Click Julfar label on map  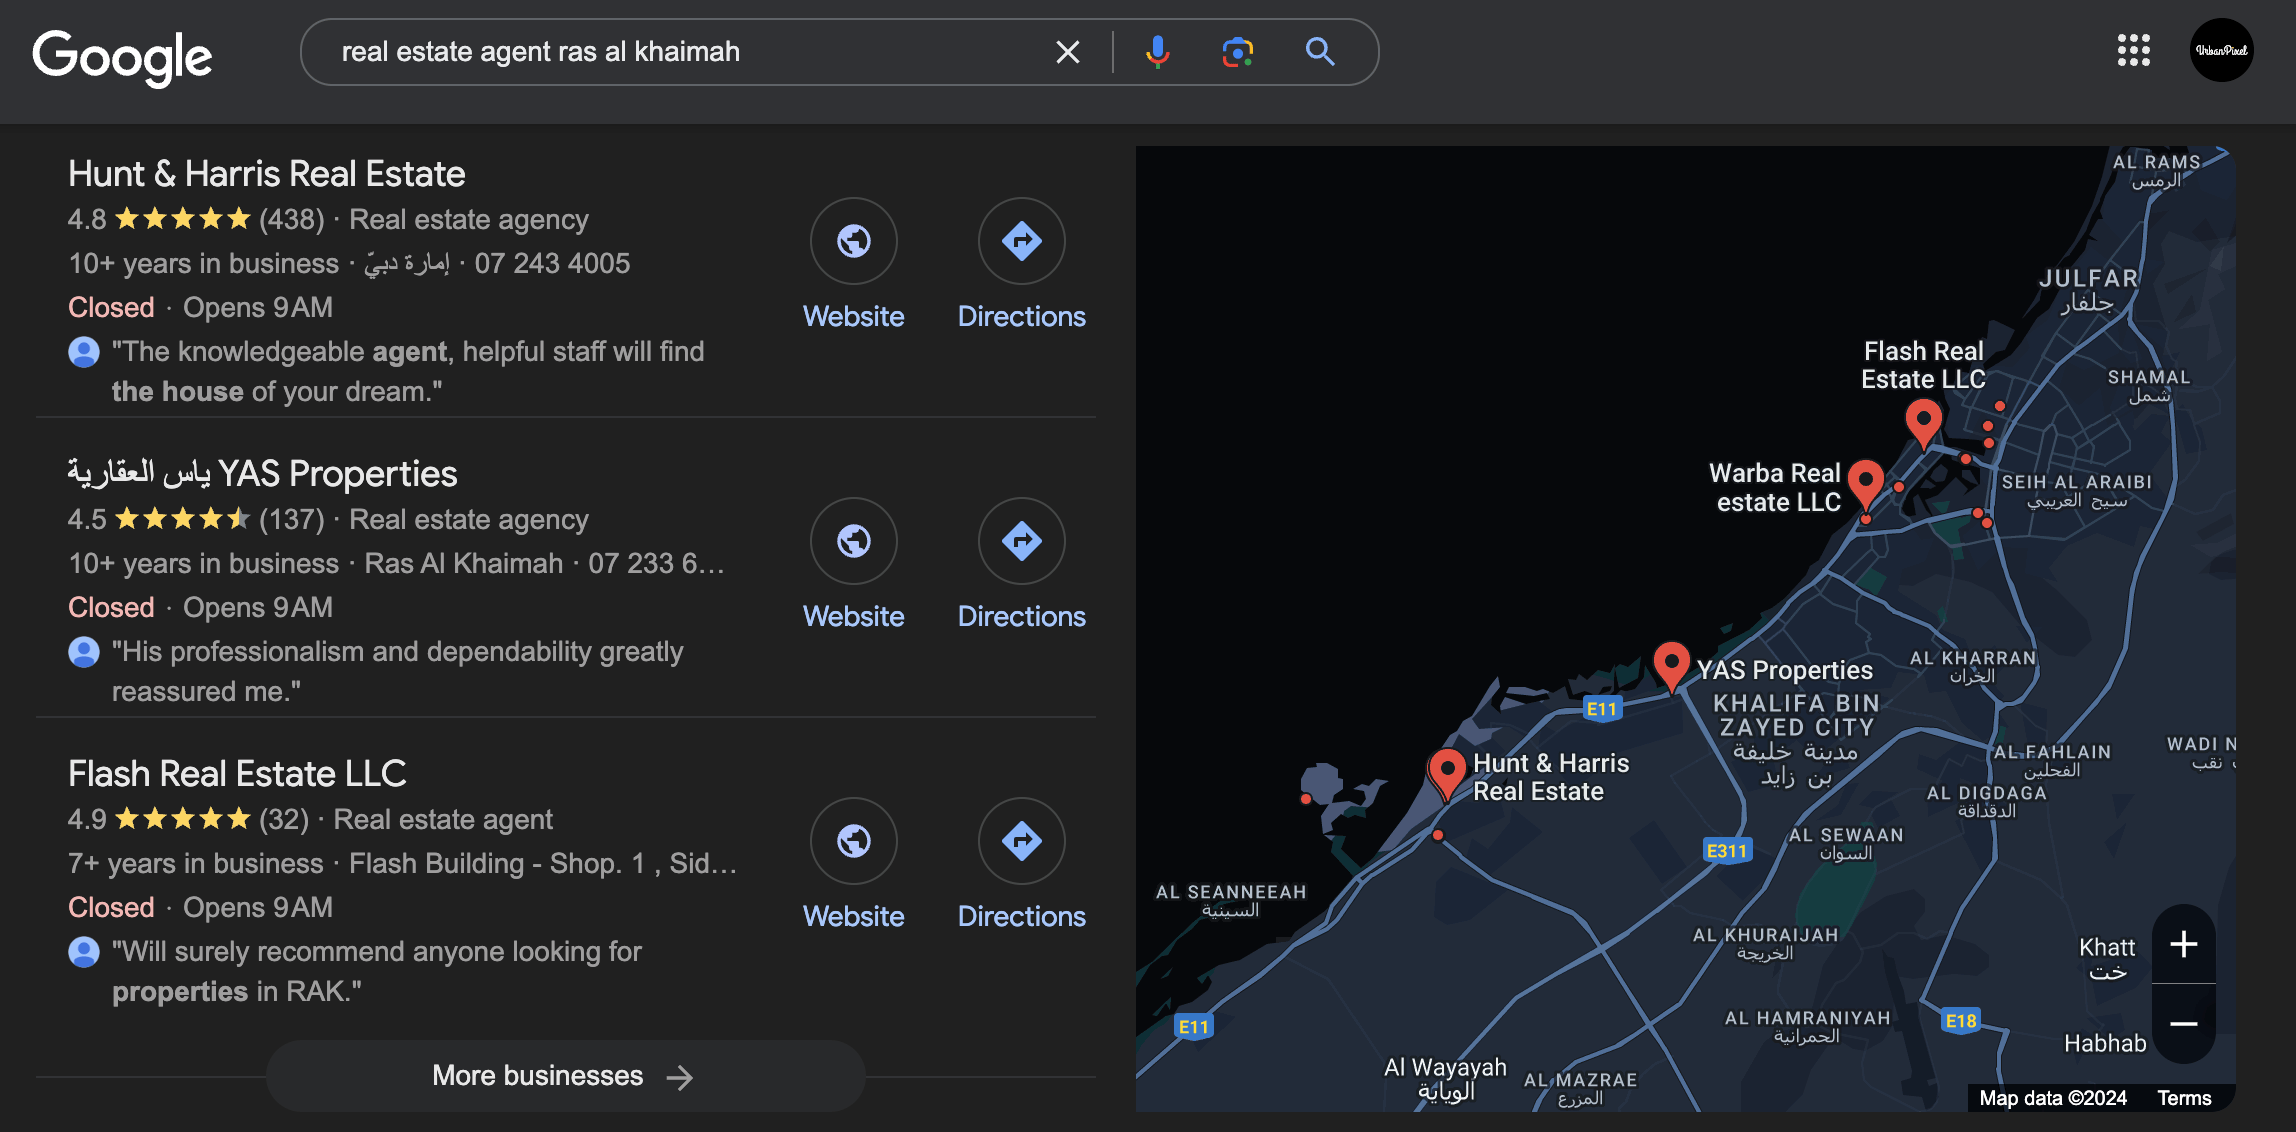[2088, 290]
